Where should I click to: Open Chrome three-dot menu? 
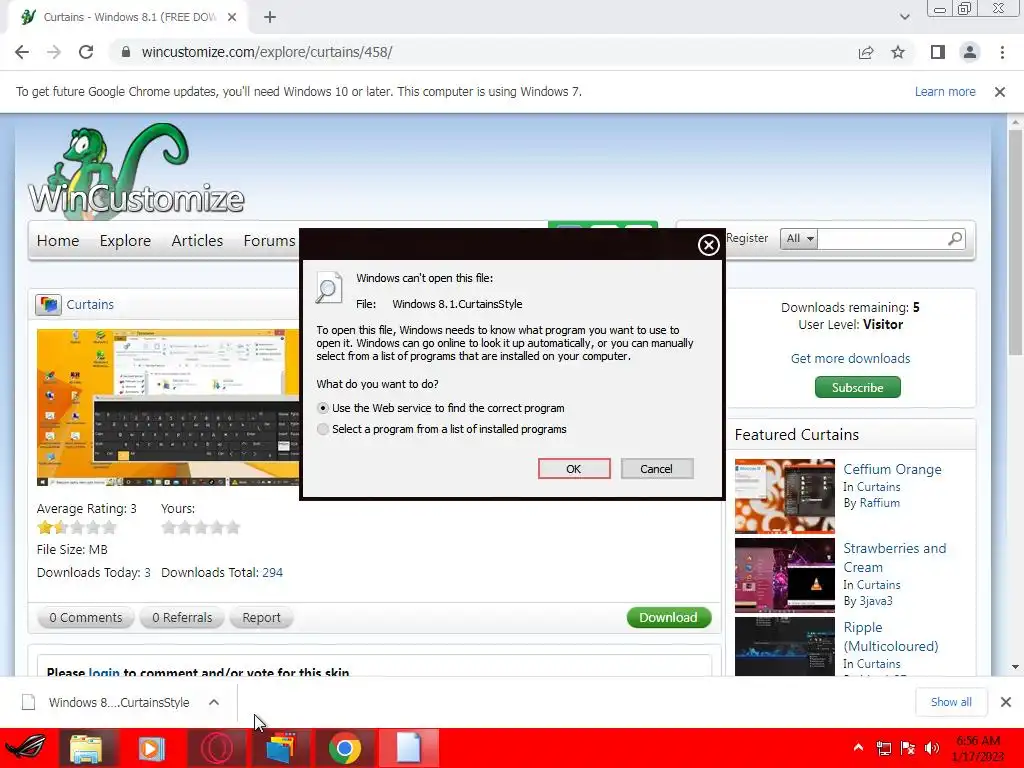pyautogui.click(x=1002, y=52)
